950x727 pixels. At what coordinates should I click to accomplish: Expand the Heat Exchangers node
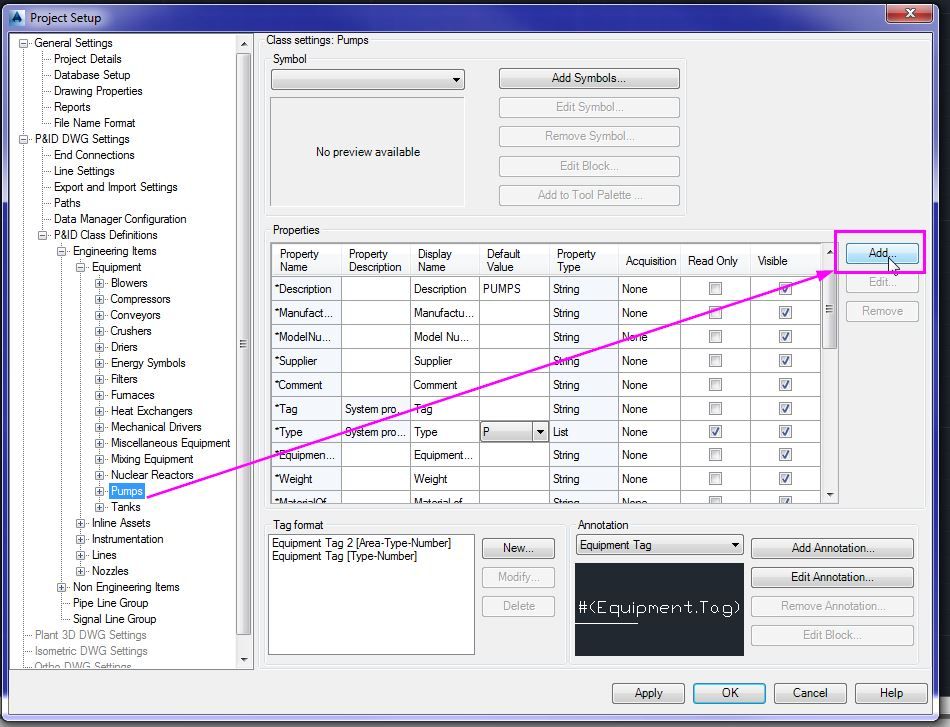click(99, 411)
